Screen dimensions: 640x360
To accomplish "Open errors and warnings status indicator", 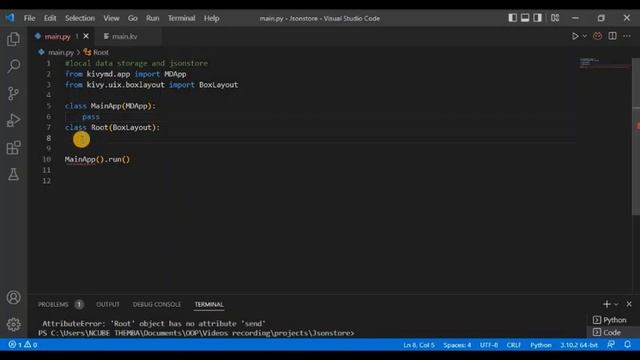I will coord(23,345).
